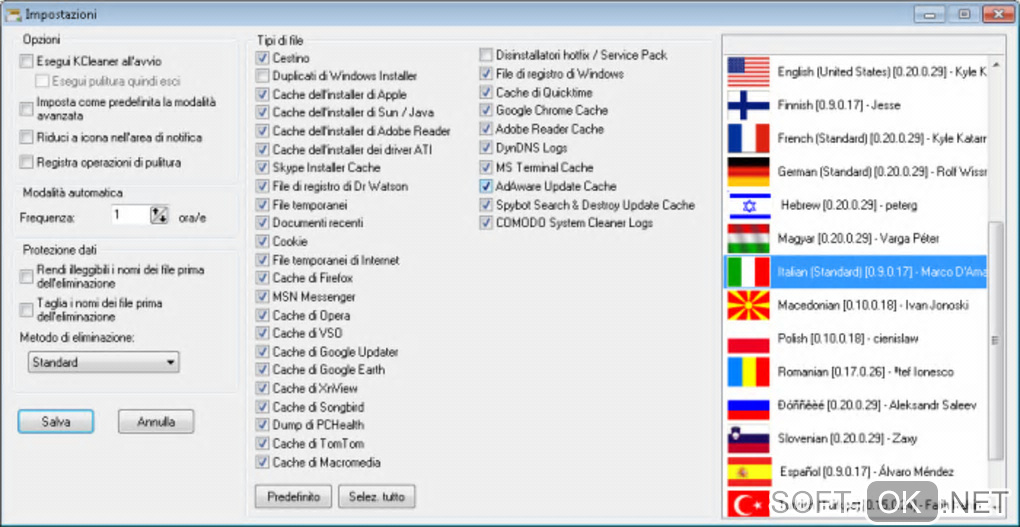Click the Frequenza spinner arrows
This screenshot has width=1020, height=527.
pos(159,215)
